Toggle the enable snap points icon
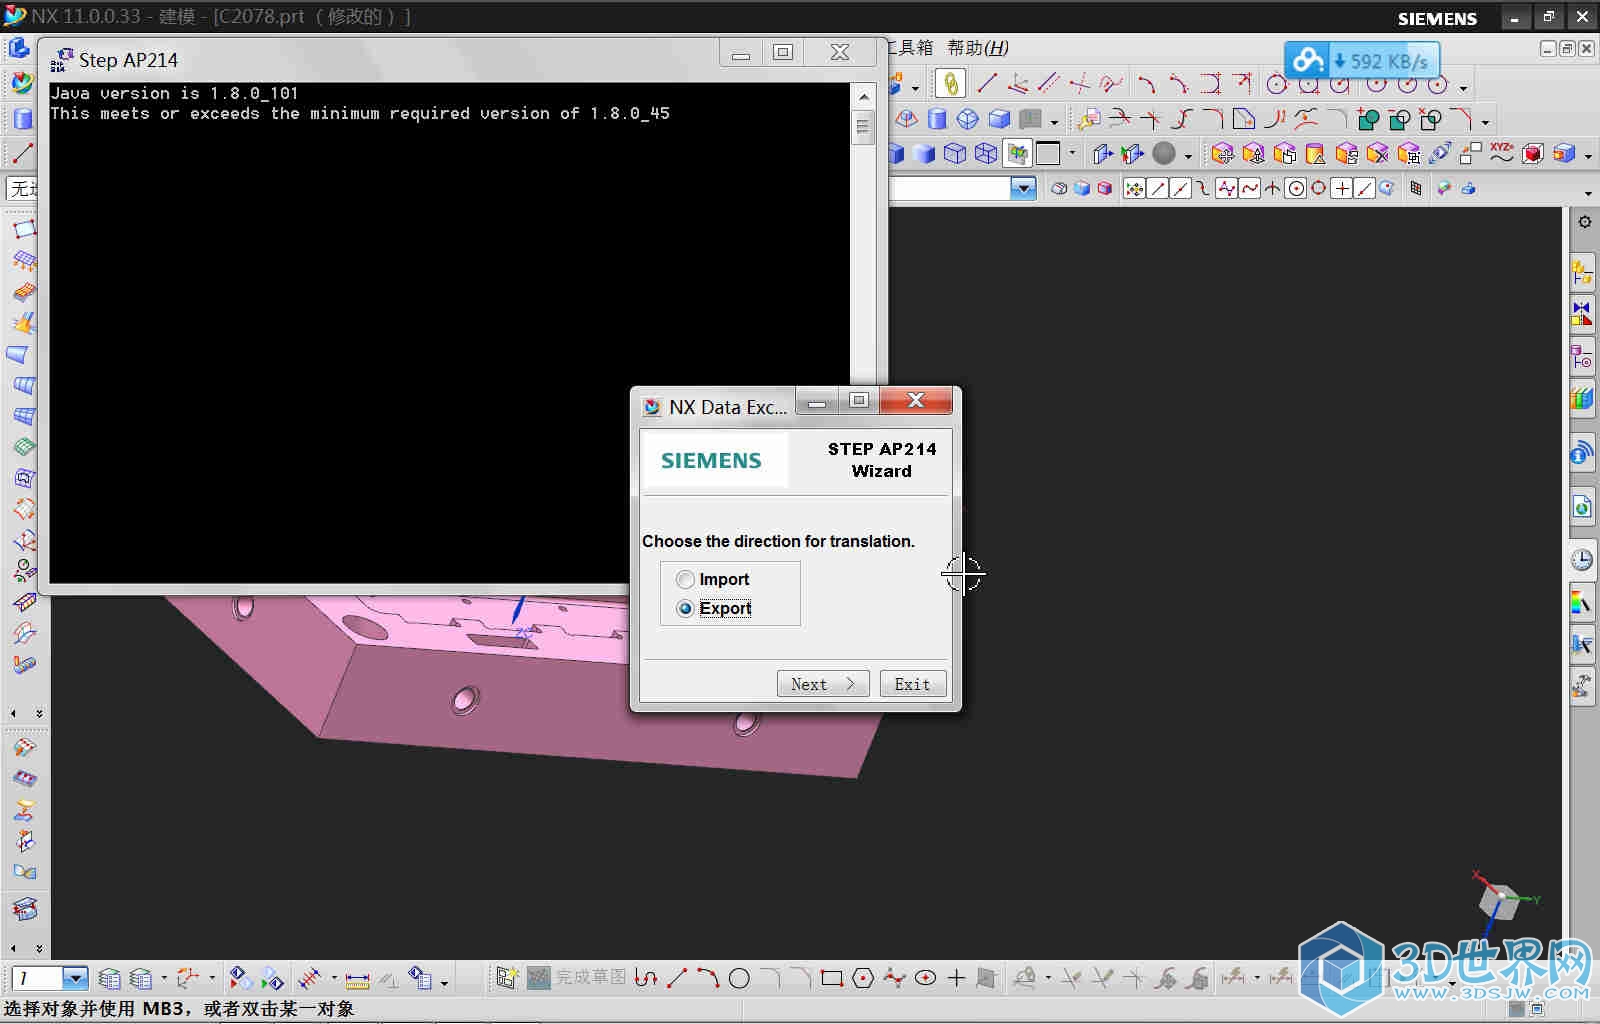1600x1024 pixels. [x=1134, y=188]
